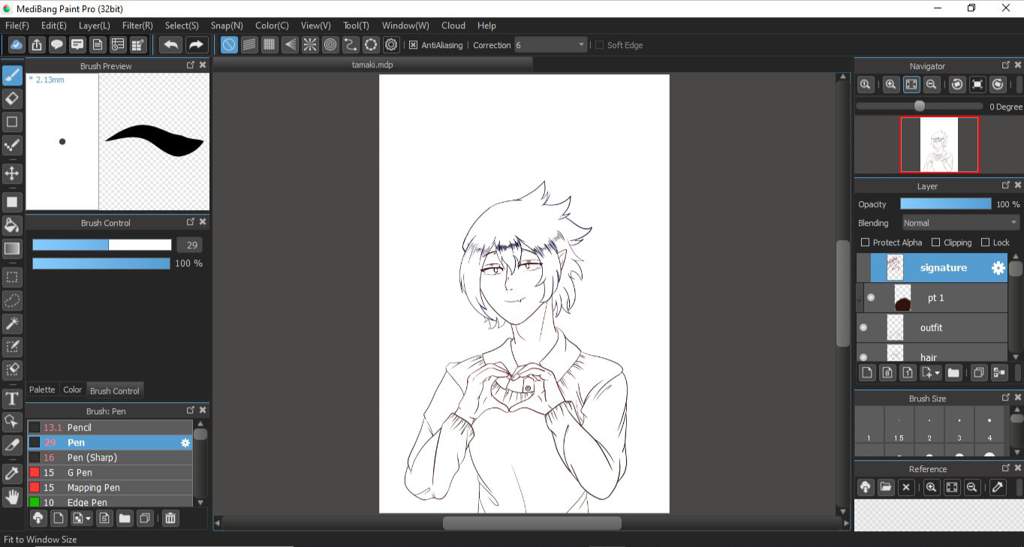Click the Redo arrow in toolbar
The image size is (1024, 547).
195,45
